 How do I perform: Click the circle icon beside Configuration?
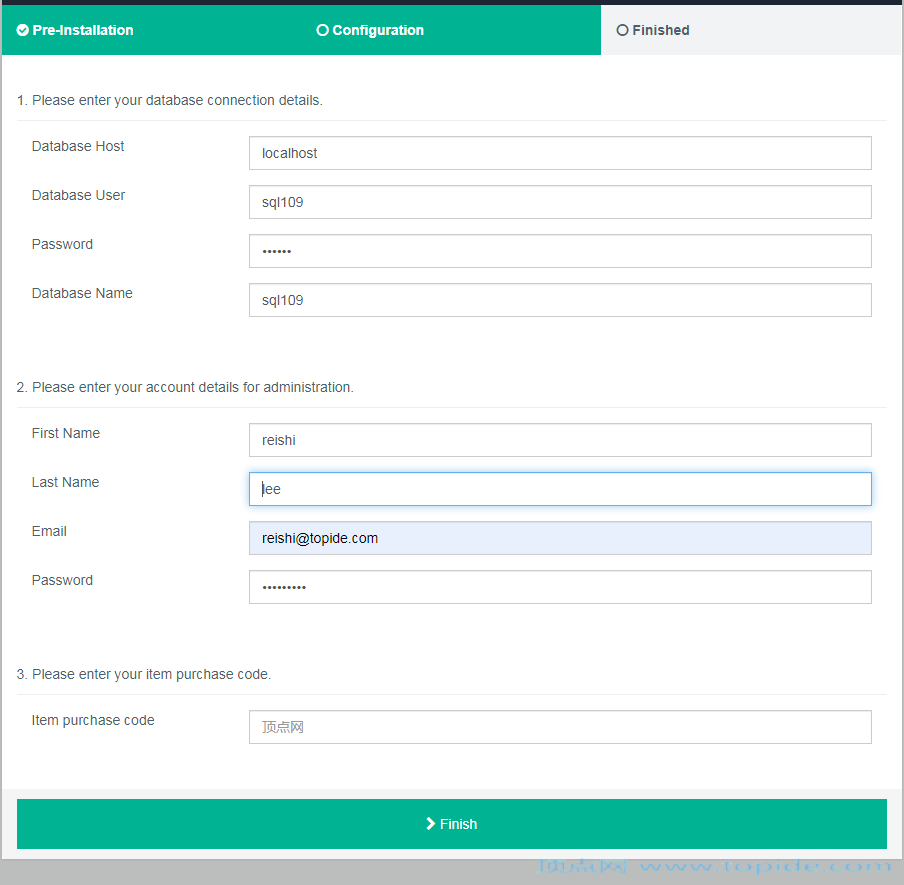pos(322,30)
